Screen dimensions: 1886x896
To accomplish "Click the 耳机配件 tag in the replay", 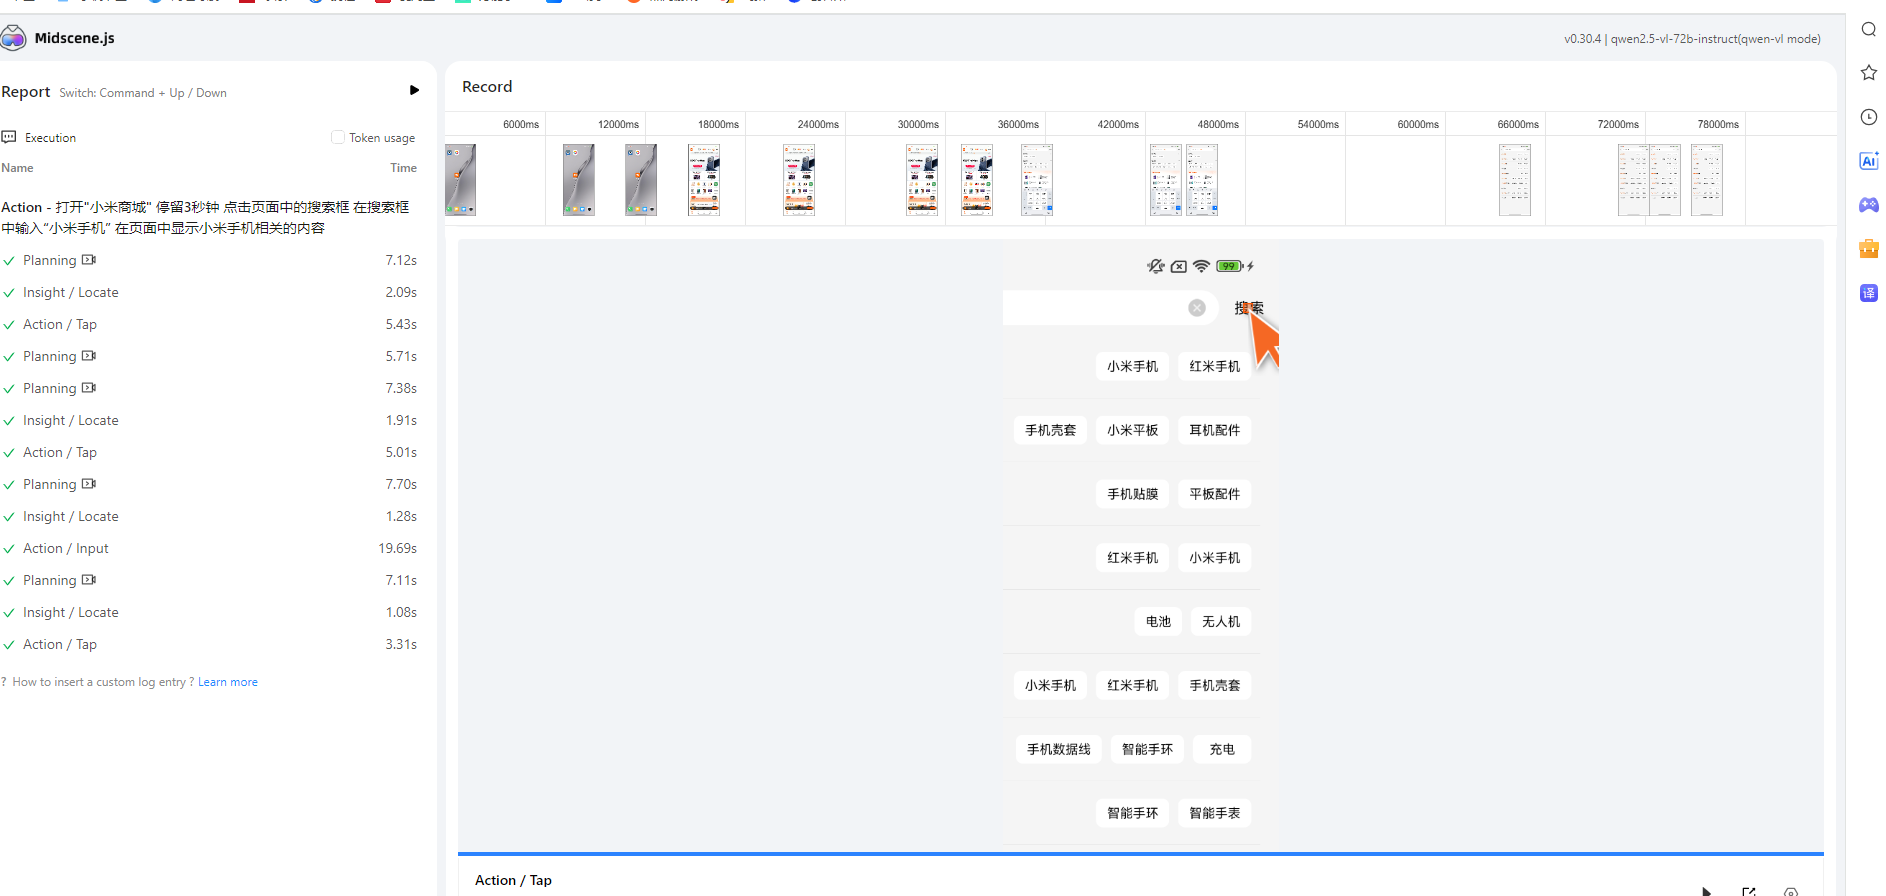I will (x=1215, y=430).
